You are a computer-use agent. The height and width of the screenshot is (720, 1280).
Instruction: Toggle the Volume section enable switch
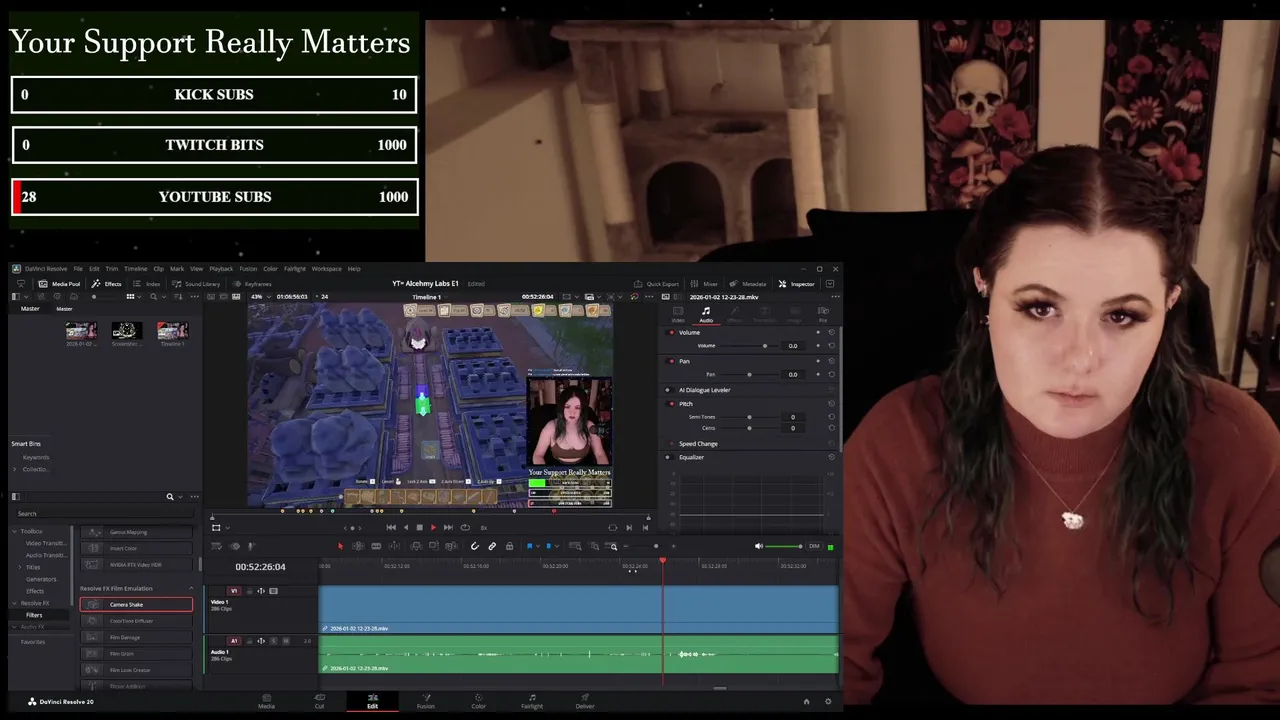pyautogui.click(x=671, y=332)
